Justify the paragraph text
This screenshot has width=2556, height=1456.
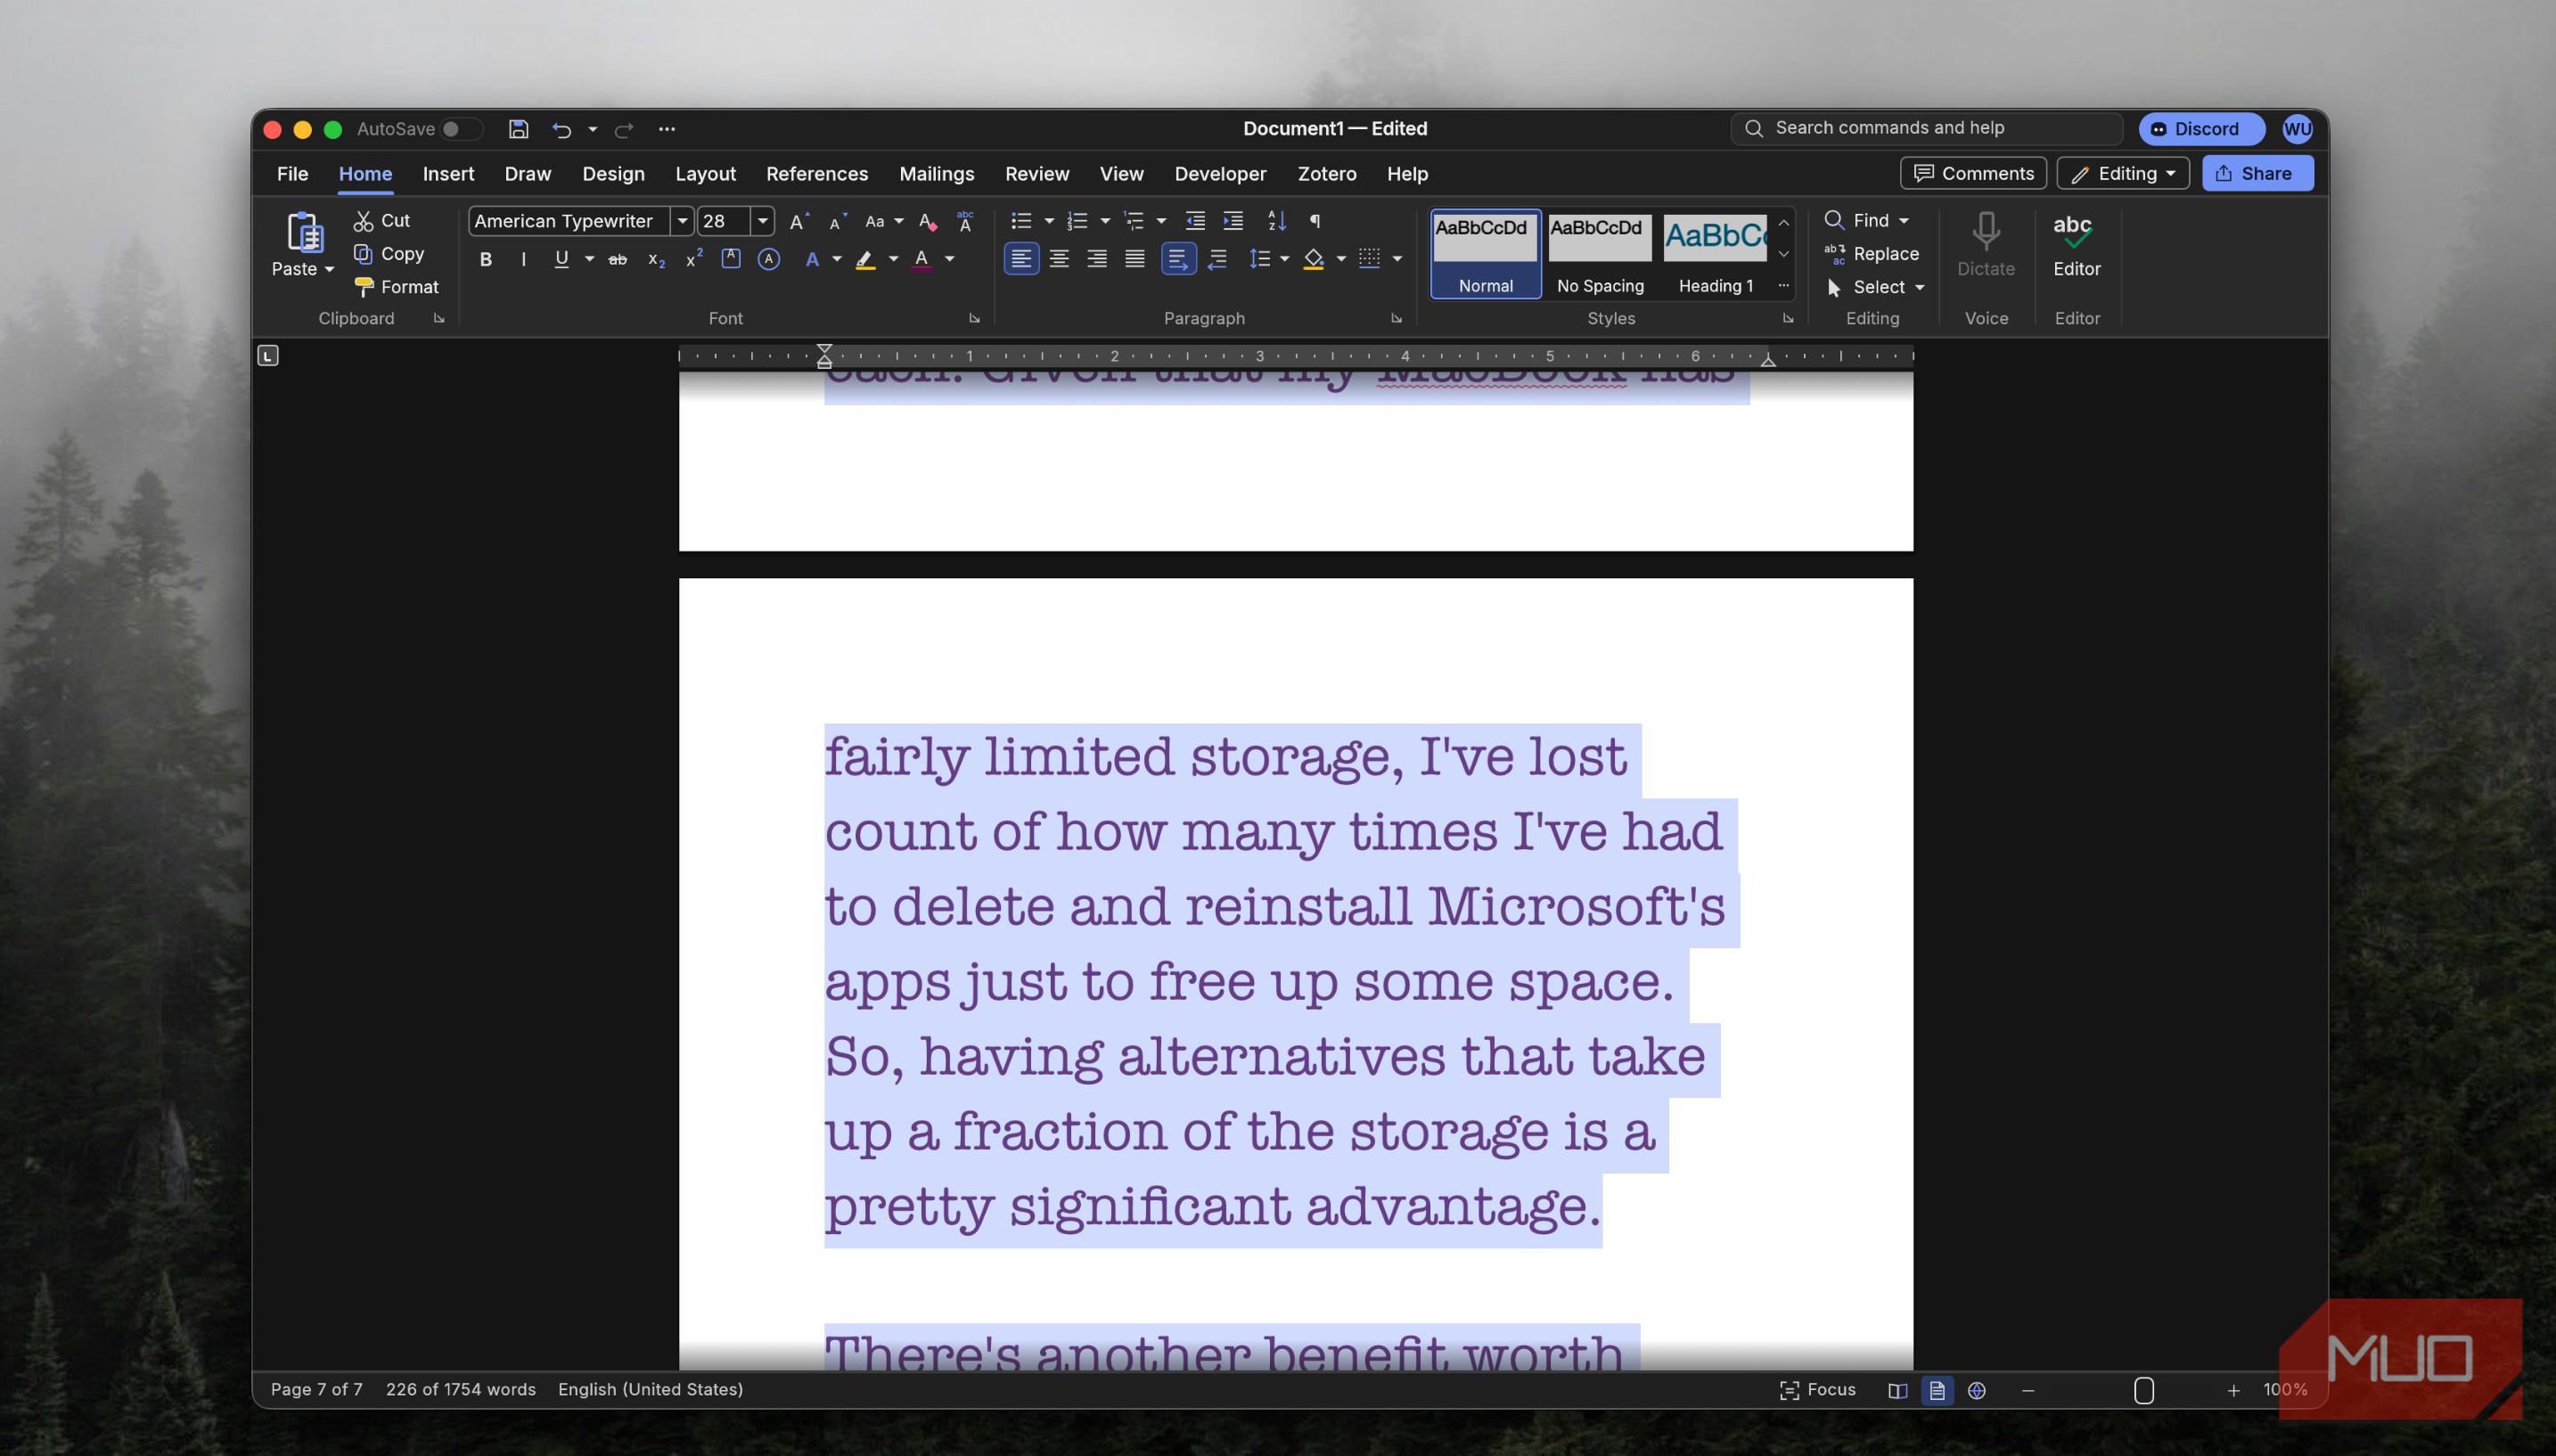tap(1135, 260)
